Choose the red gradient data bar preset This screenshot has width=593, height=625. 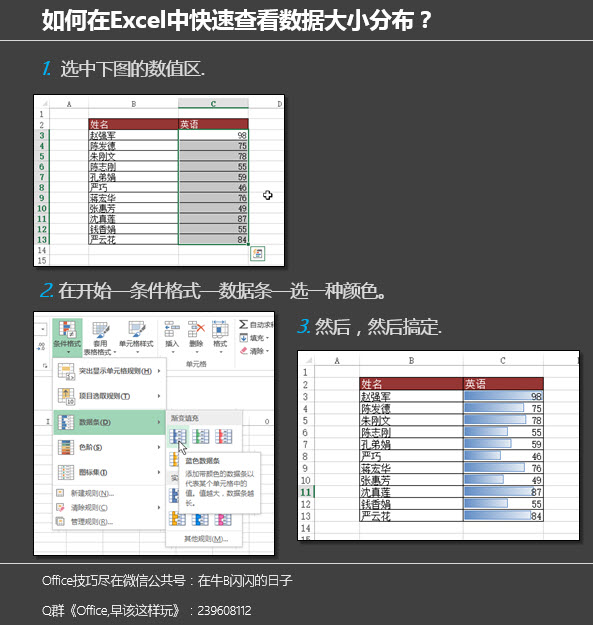tap(223, 436)
